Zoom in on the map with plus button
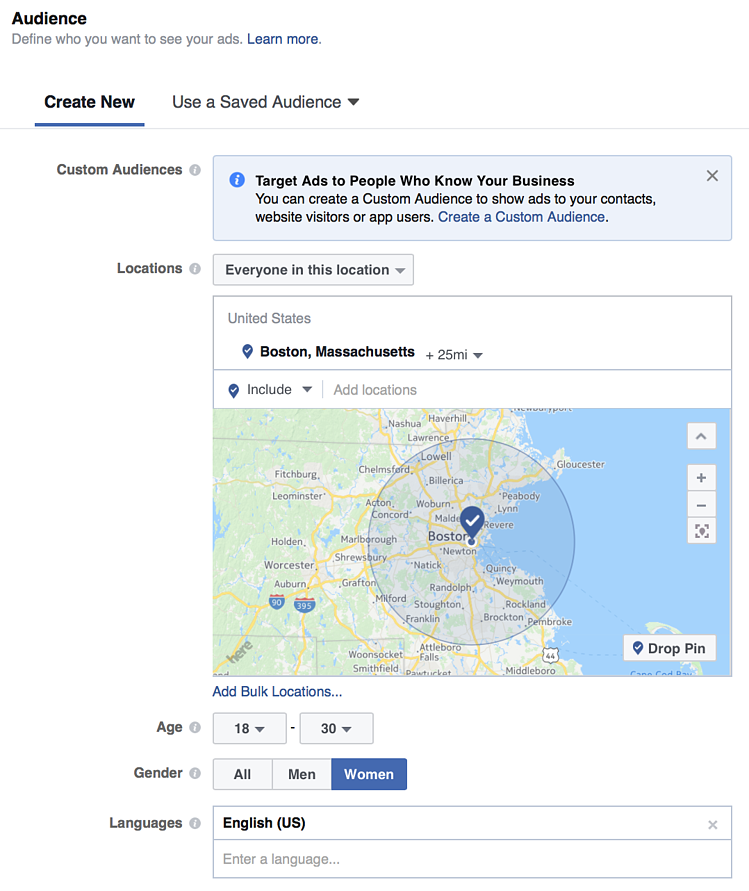 coord(702,478)
